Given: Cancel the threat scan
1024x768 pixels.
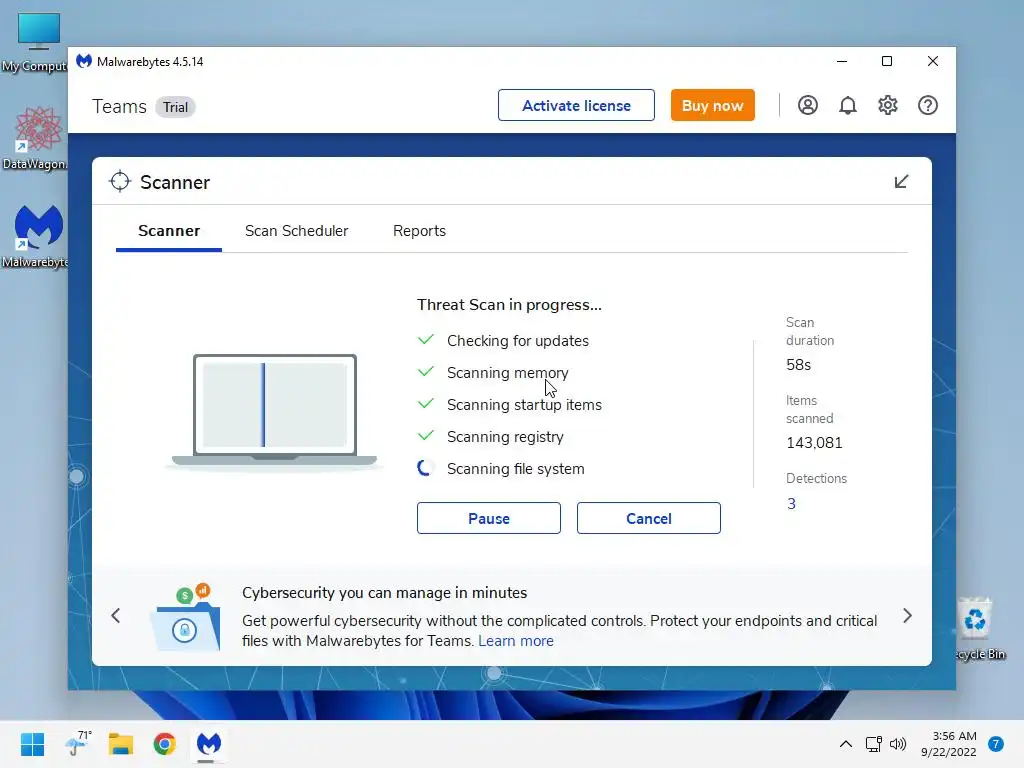Looking at the screenshot, I should tap(648, 518).
